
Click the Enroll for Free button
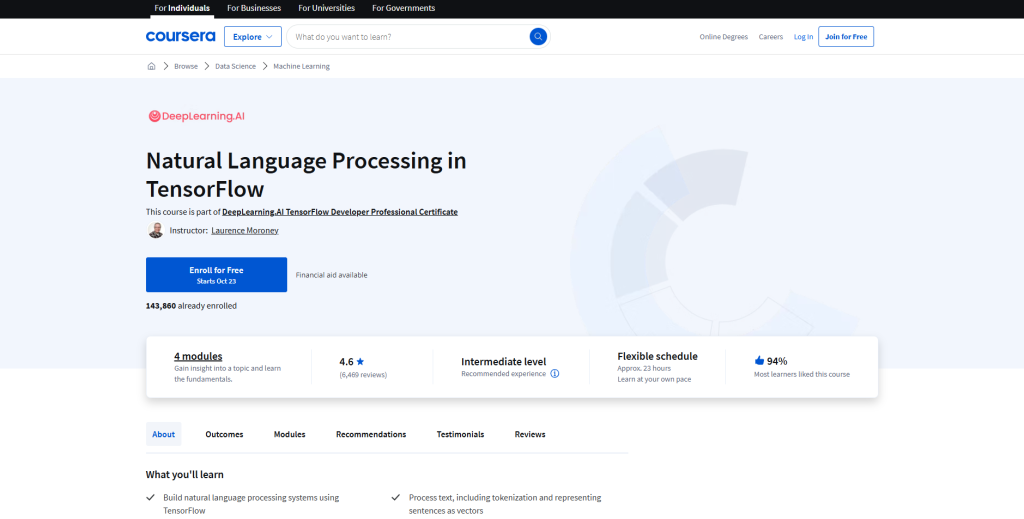(x=216, y=275)
